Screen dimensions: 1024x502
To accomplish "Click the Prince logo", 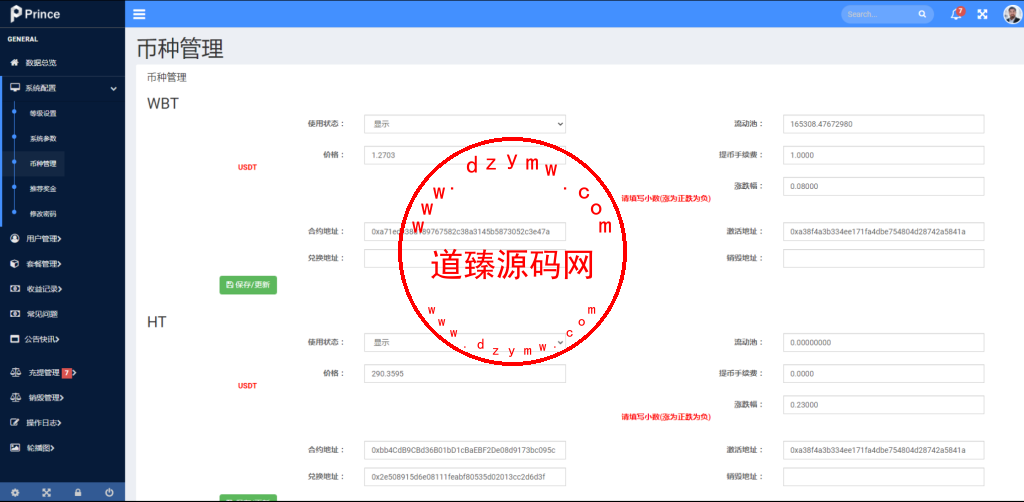I will tap(35, 14).
